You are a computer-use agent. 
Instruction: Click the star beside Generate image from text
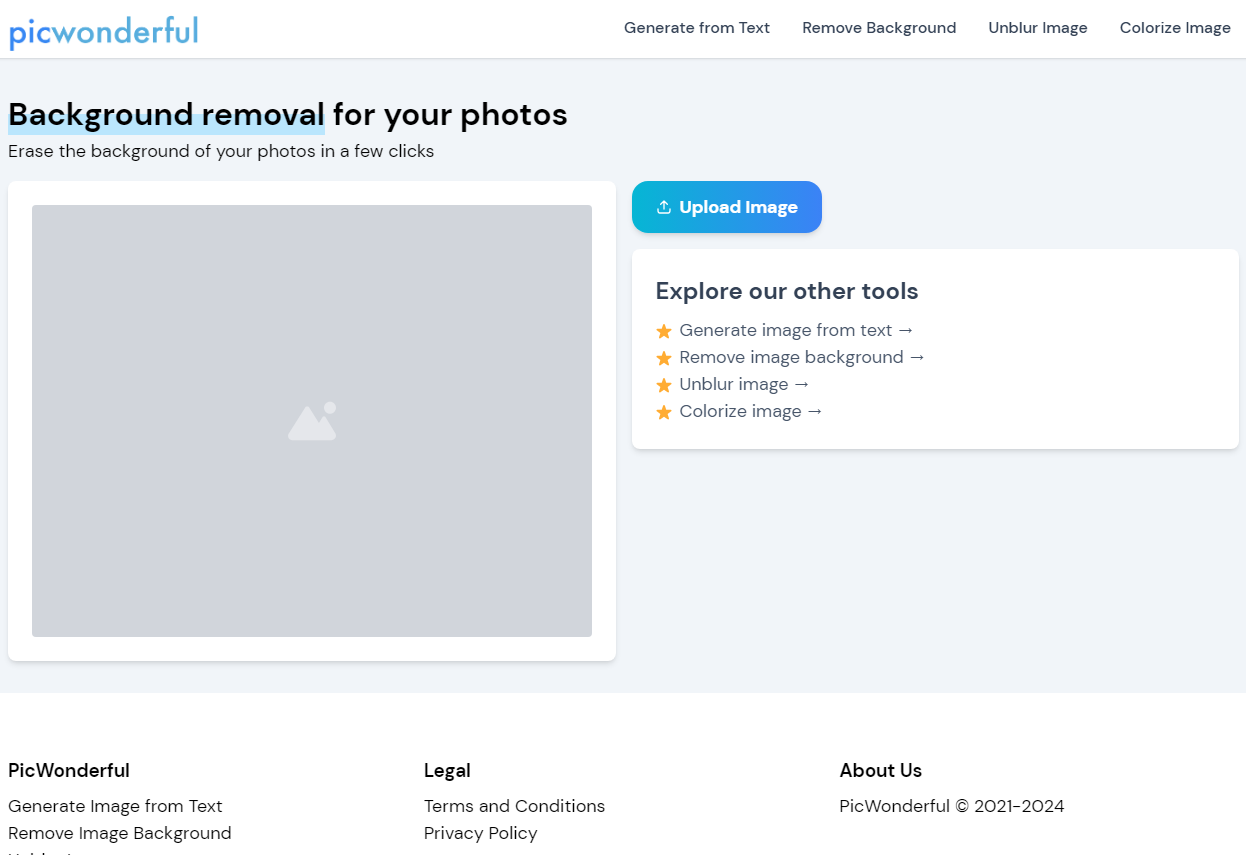[664, 331]
